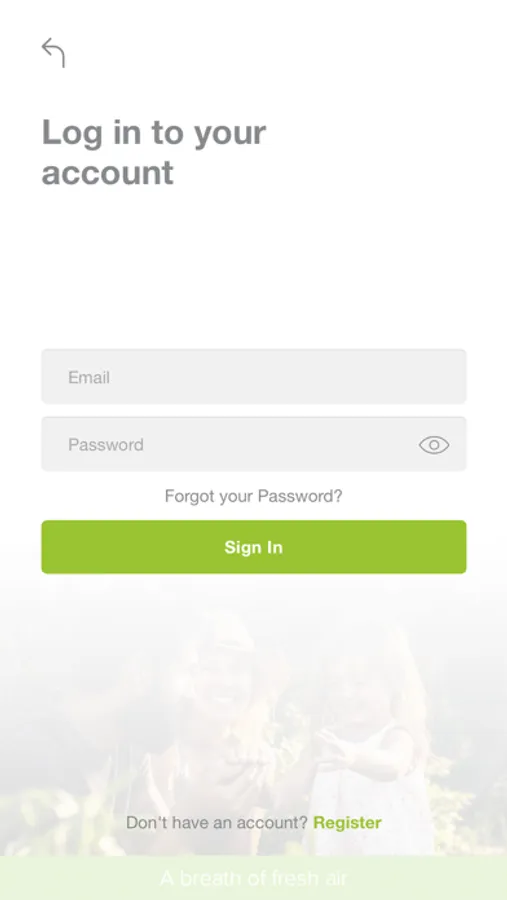Select the Password input field
The height and width of the screenshot is (900, 507).
point(254,444)
